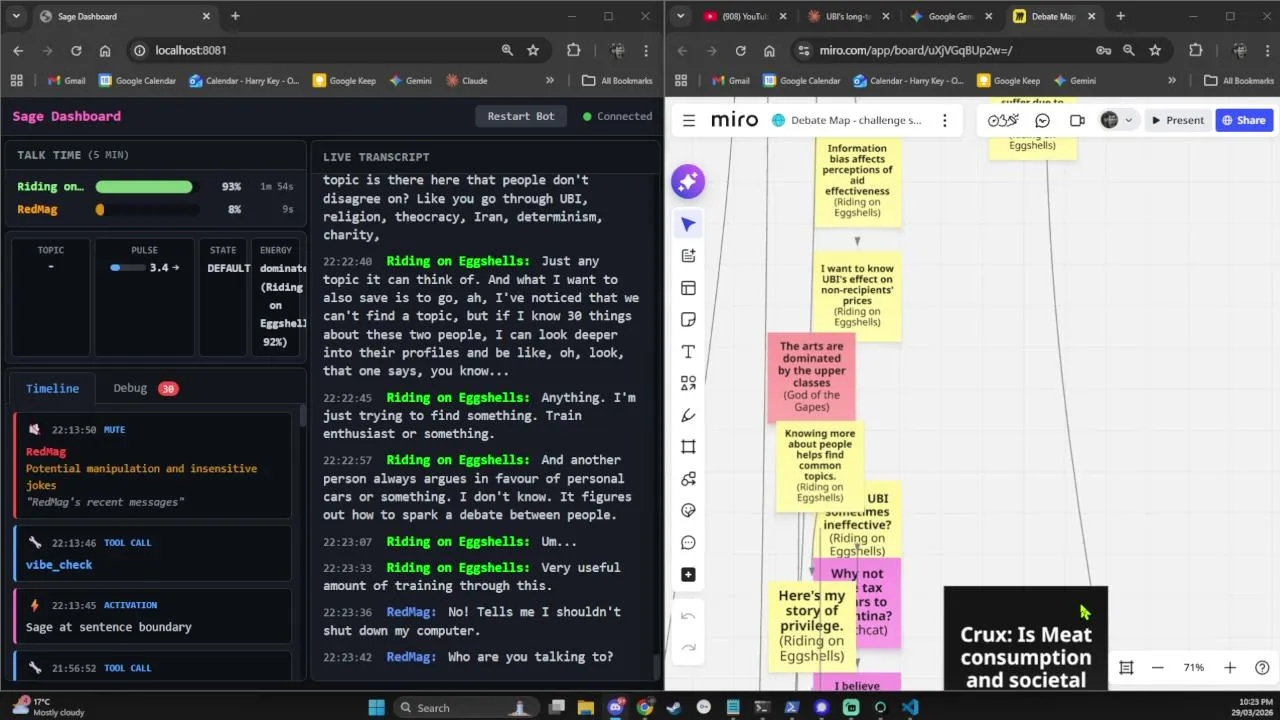Expand Miro user avatar dropdown
Image resolution: width=1280 pixels, height=720 pixels.
click(1128, 120)
